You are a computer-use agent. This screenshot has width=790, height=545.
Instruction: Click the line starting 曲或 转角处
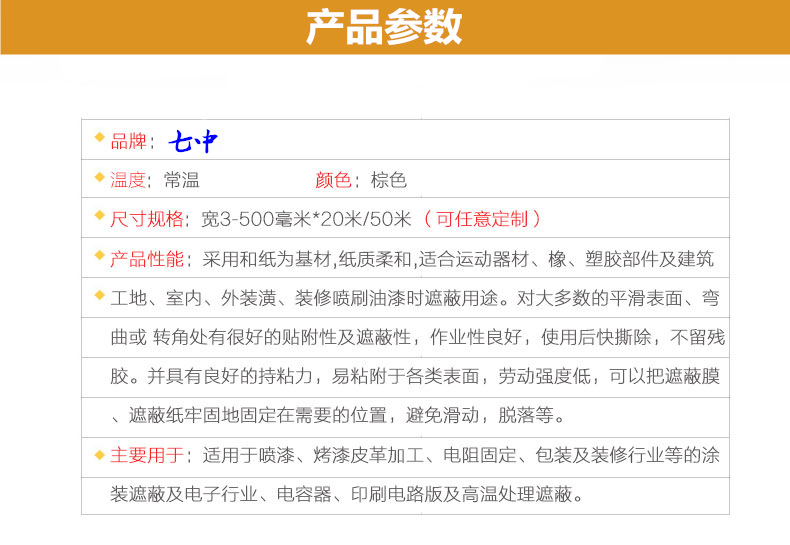(418, 337)
